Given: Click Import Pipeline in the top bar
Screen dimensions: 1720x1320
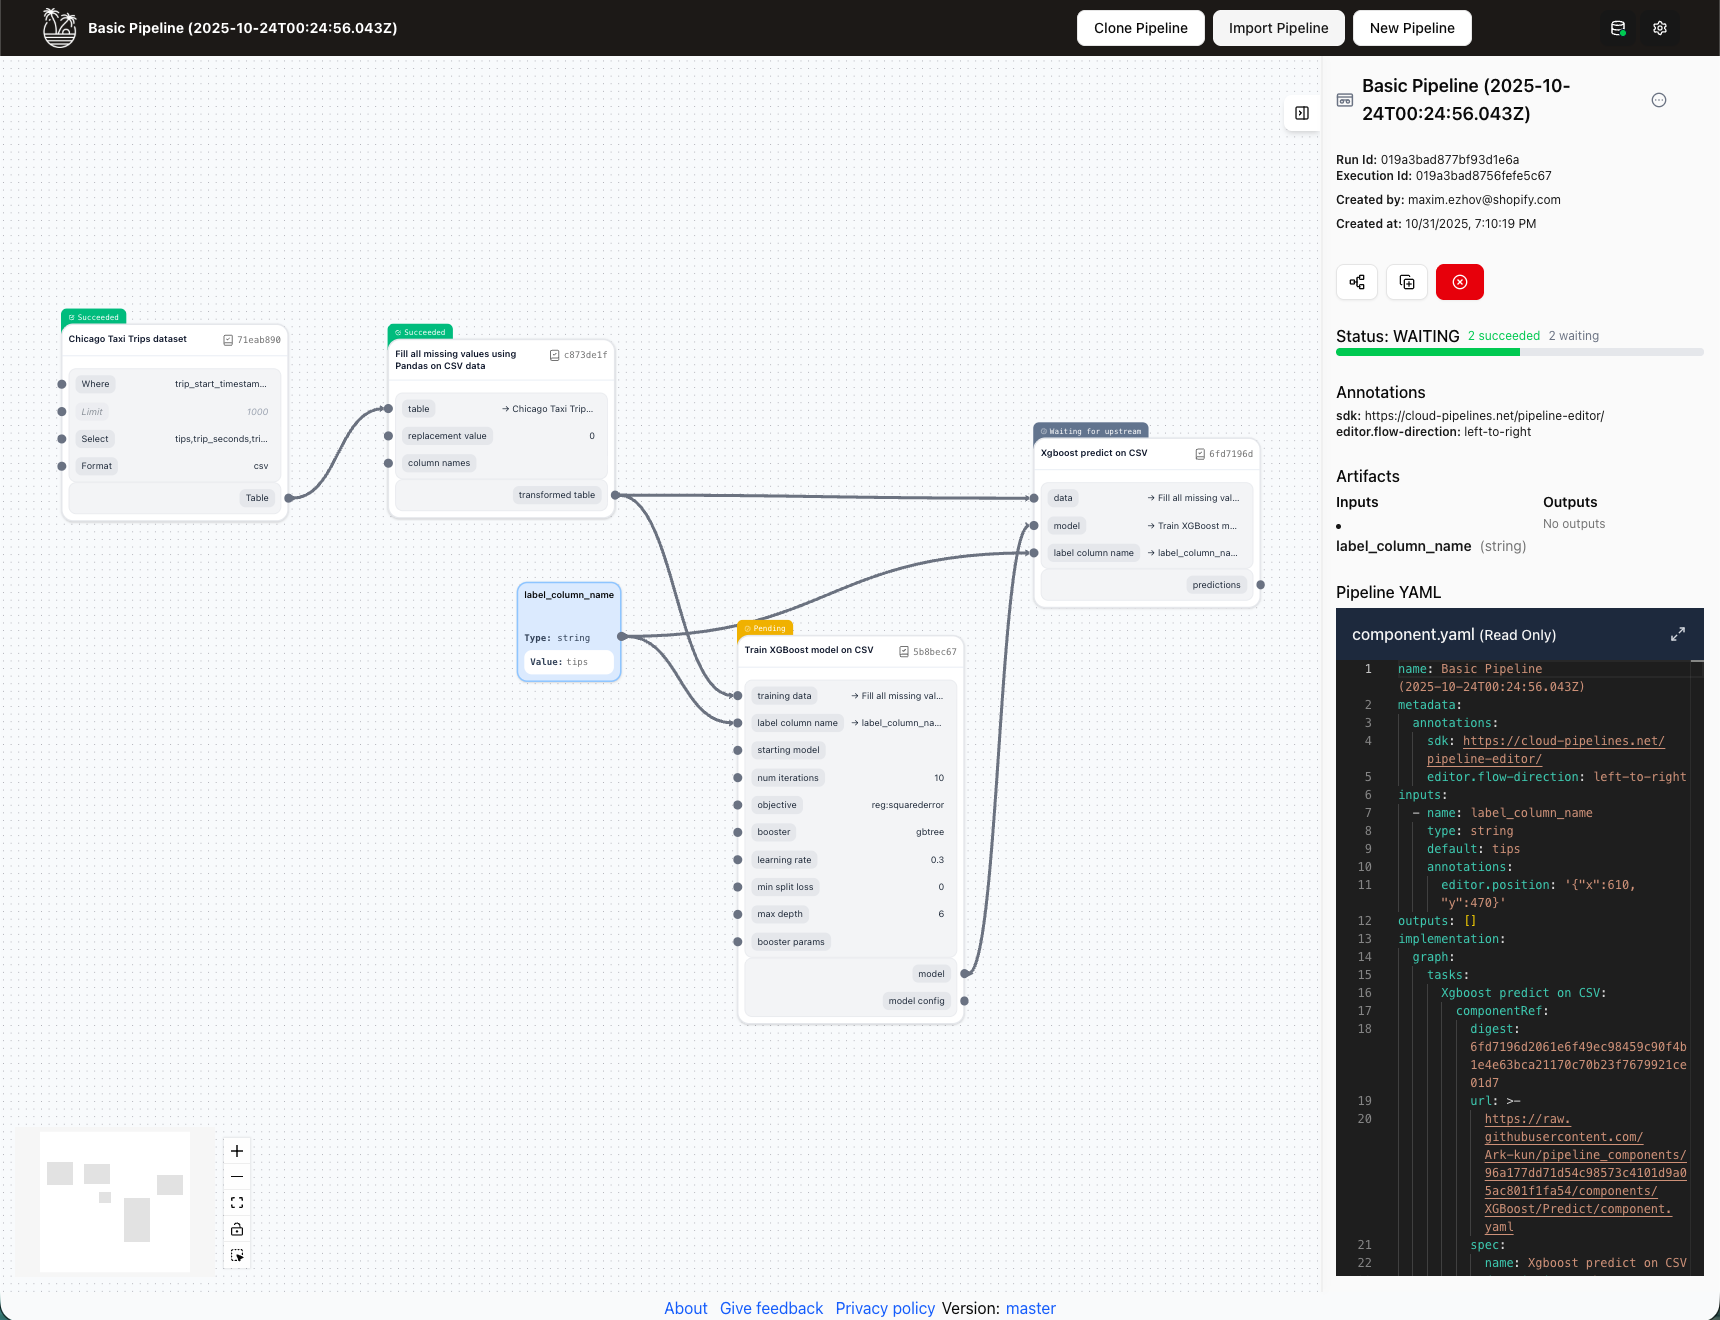Looking at the screenshot, I should pyautogui.click(x=1278, y=28).
